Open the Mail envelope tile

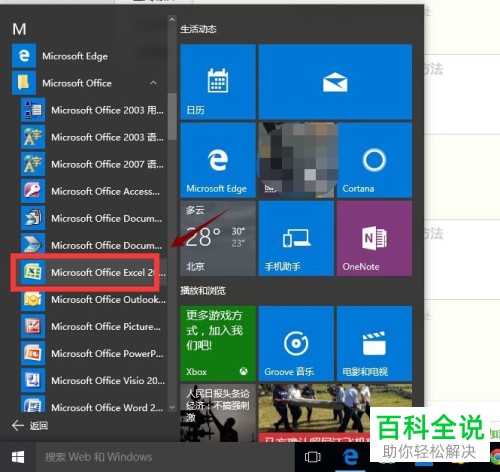pyautogui.click(x=335, y=82)
